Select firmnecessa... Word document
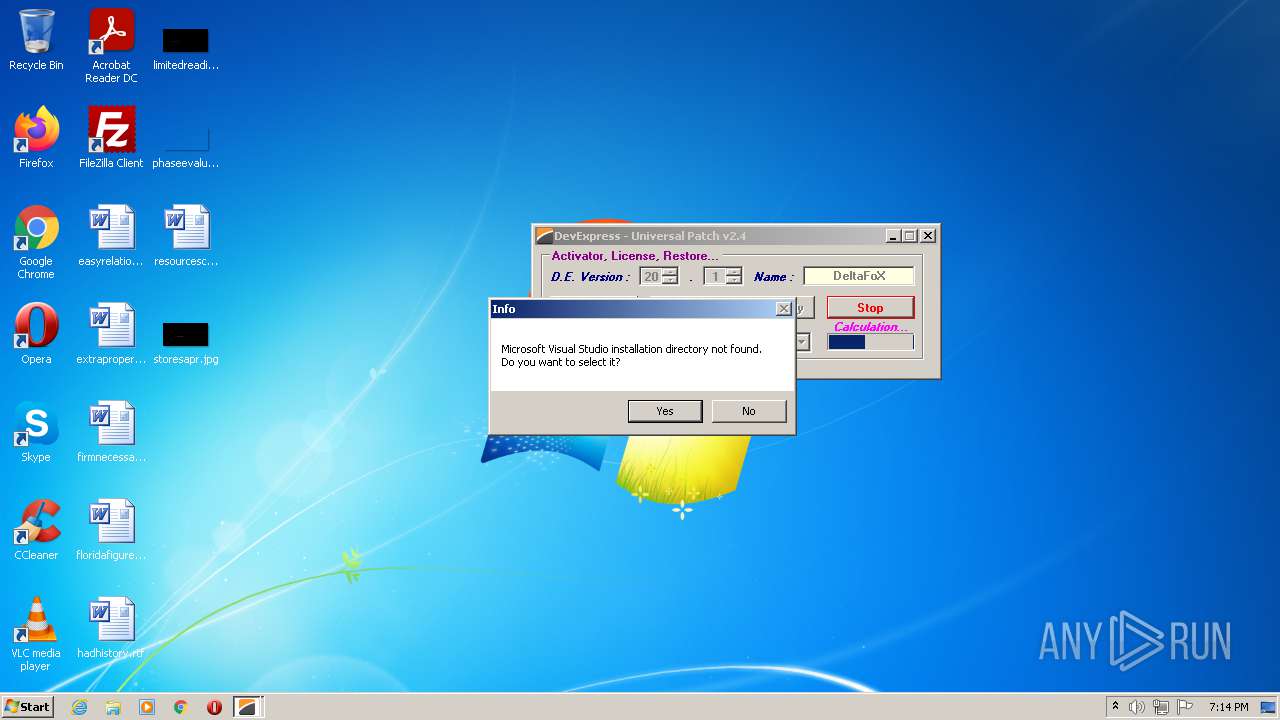Viewport: 1280px width, 720px height. pyautogui.click(x=111, y=432)
